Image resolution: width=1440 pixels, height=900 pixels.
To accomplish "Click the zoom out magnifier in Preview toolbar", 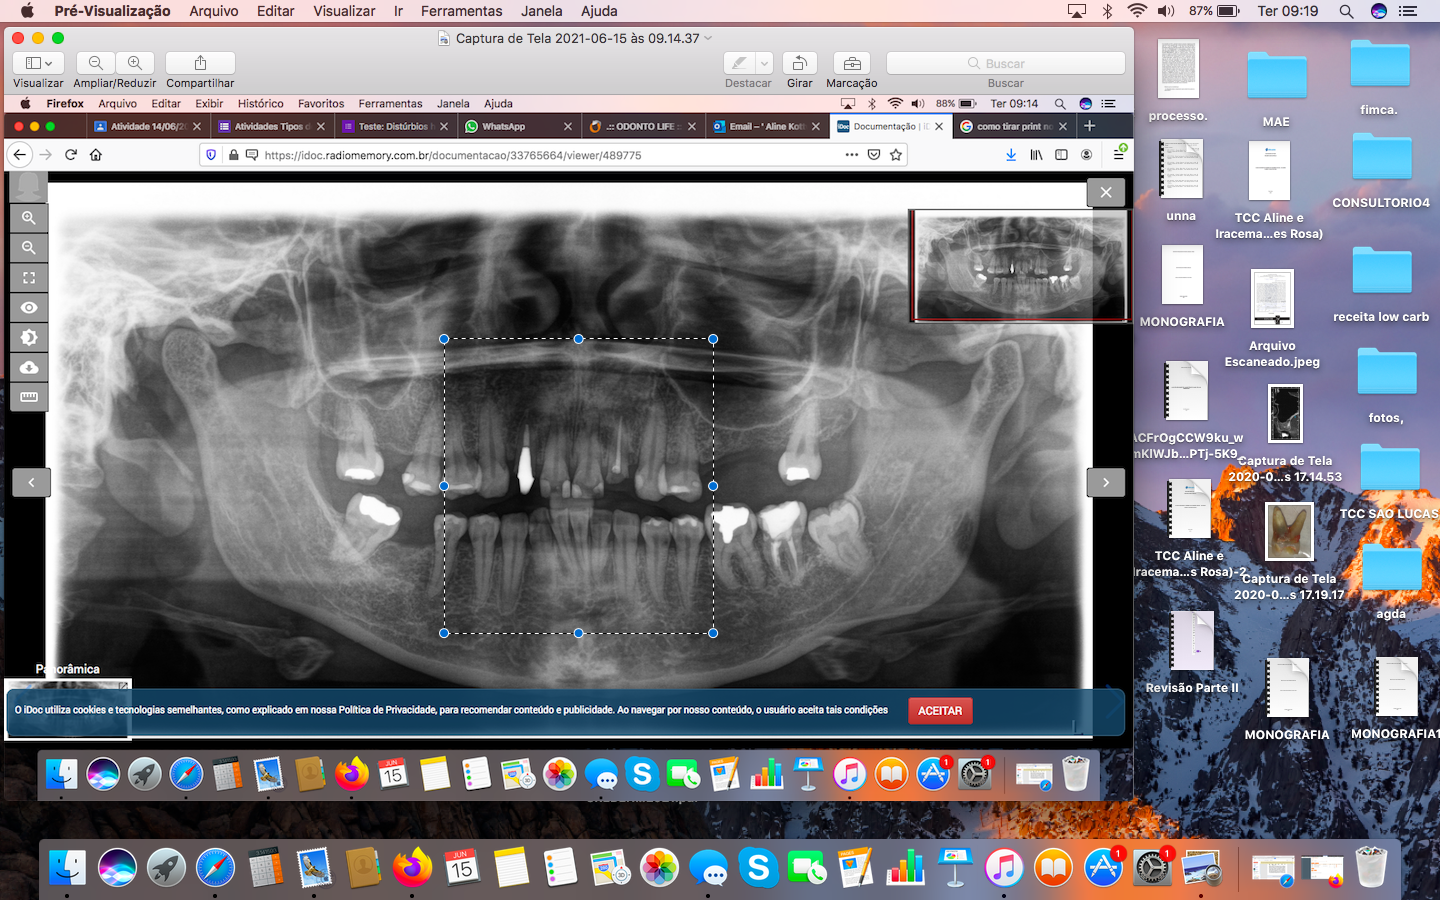I will (x=96, y=63).
